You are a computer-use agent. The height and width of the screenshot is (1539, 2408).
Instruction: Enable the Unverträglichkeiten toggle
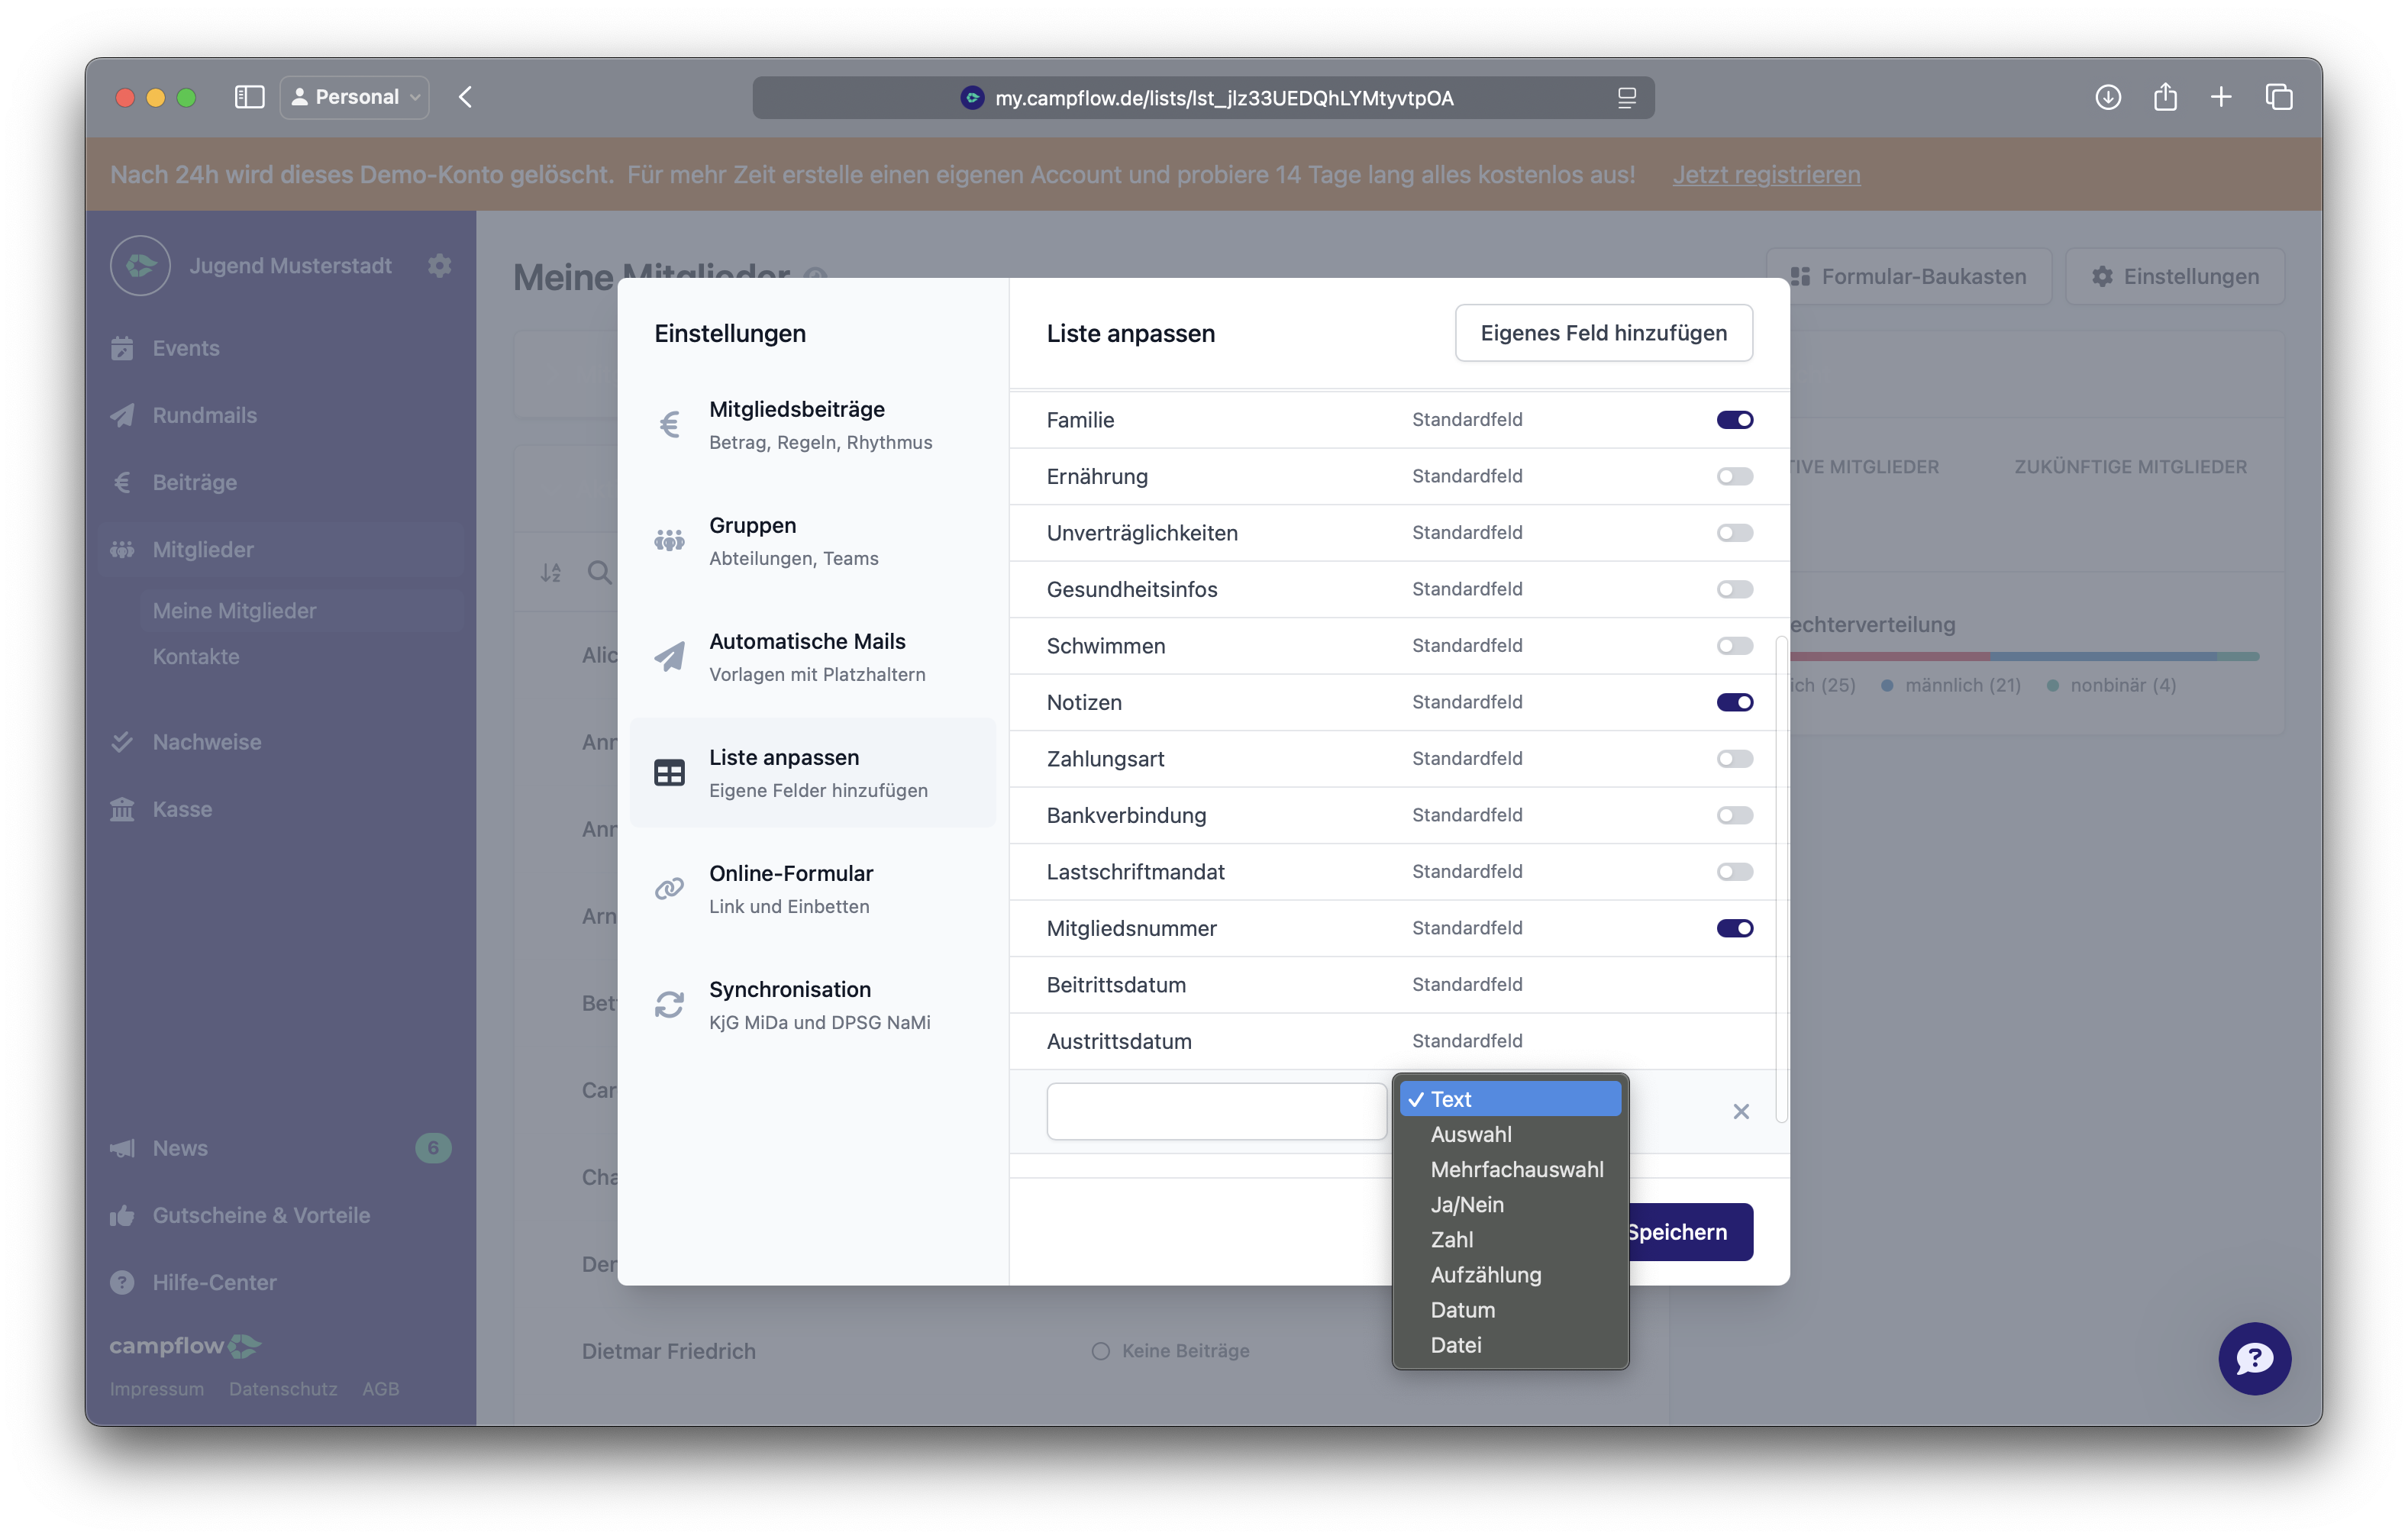1735,533
